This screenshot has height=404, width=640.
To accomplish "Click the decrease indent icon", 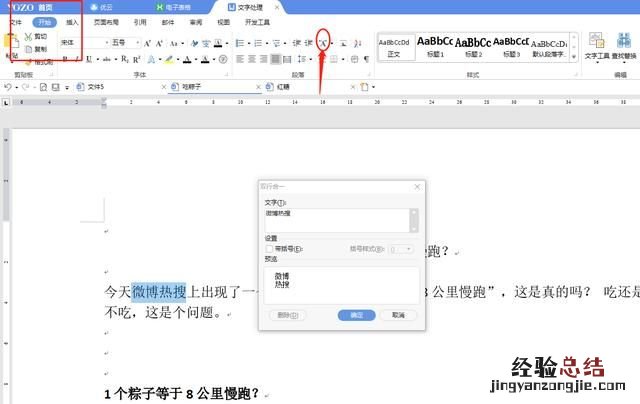I will click(x=297, y=43).
